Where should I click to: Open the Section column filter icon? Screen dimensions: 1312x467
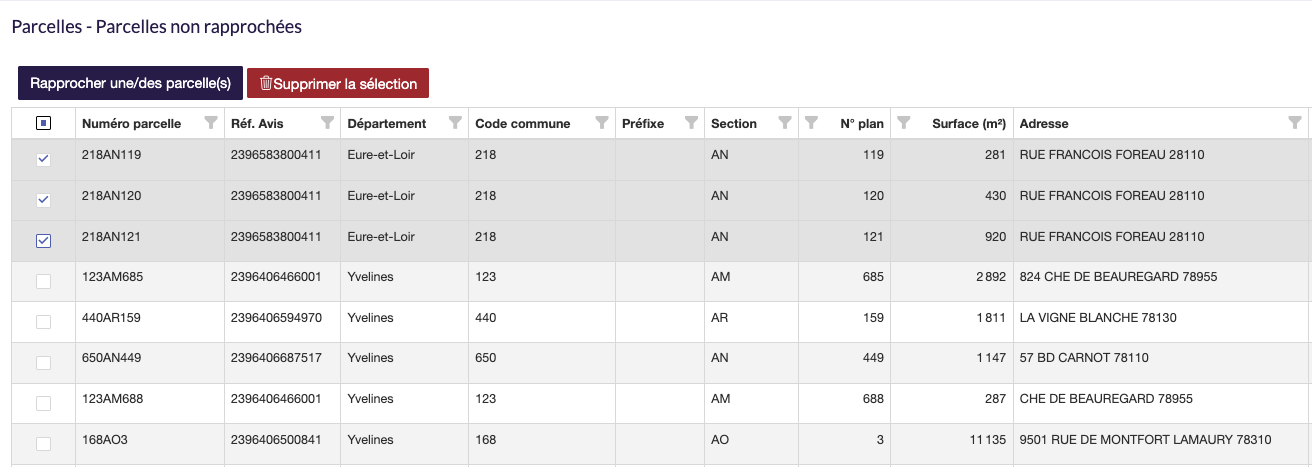point(785,123)
